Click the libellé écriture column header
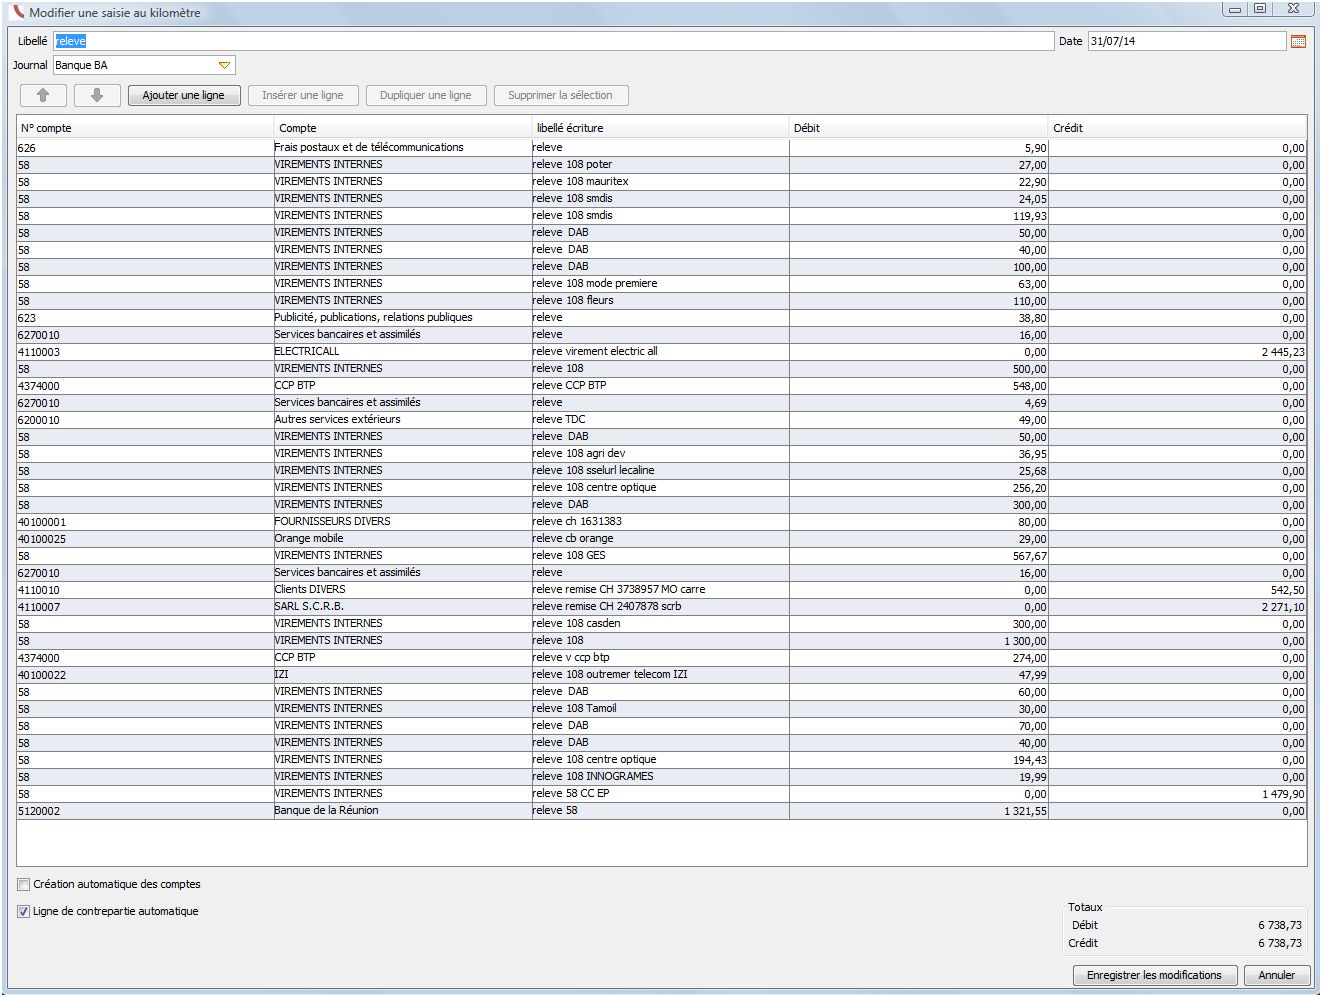Viewport: 1322px width, 997px height. click(x=660, y=128)
